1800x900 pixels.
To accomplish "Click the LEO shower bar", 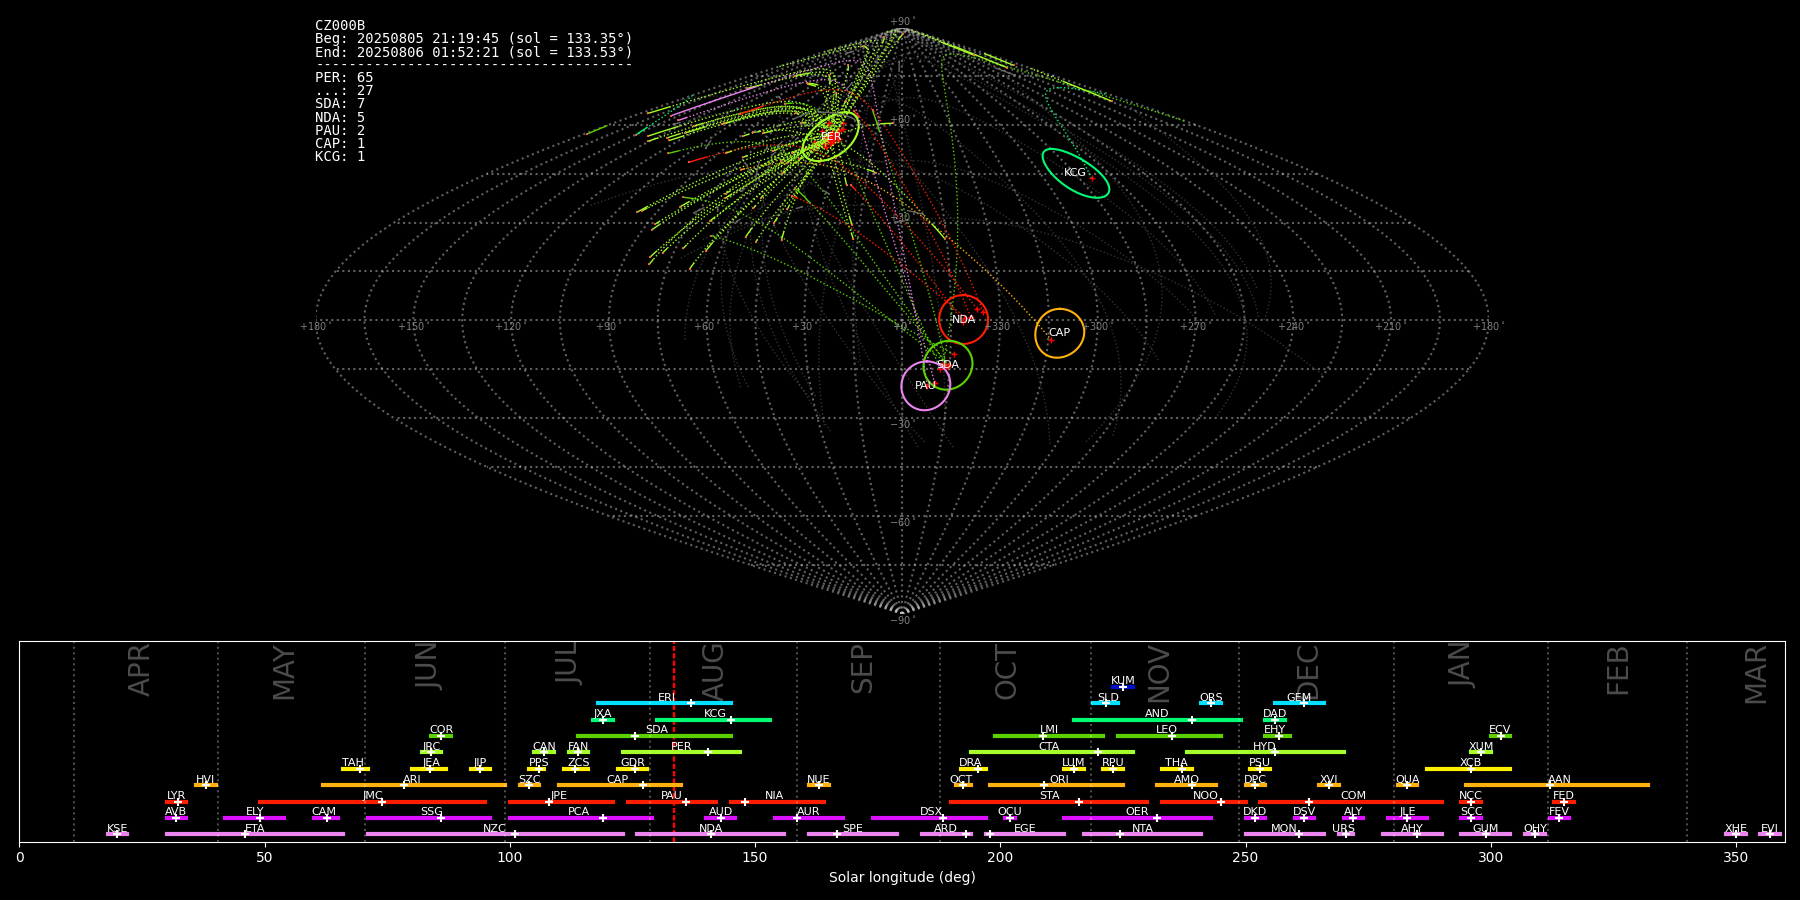I will click(1169, 736).
